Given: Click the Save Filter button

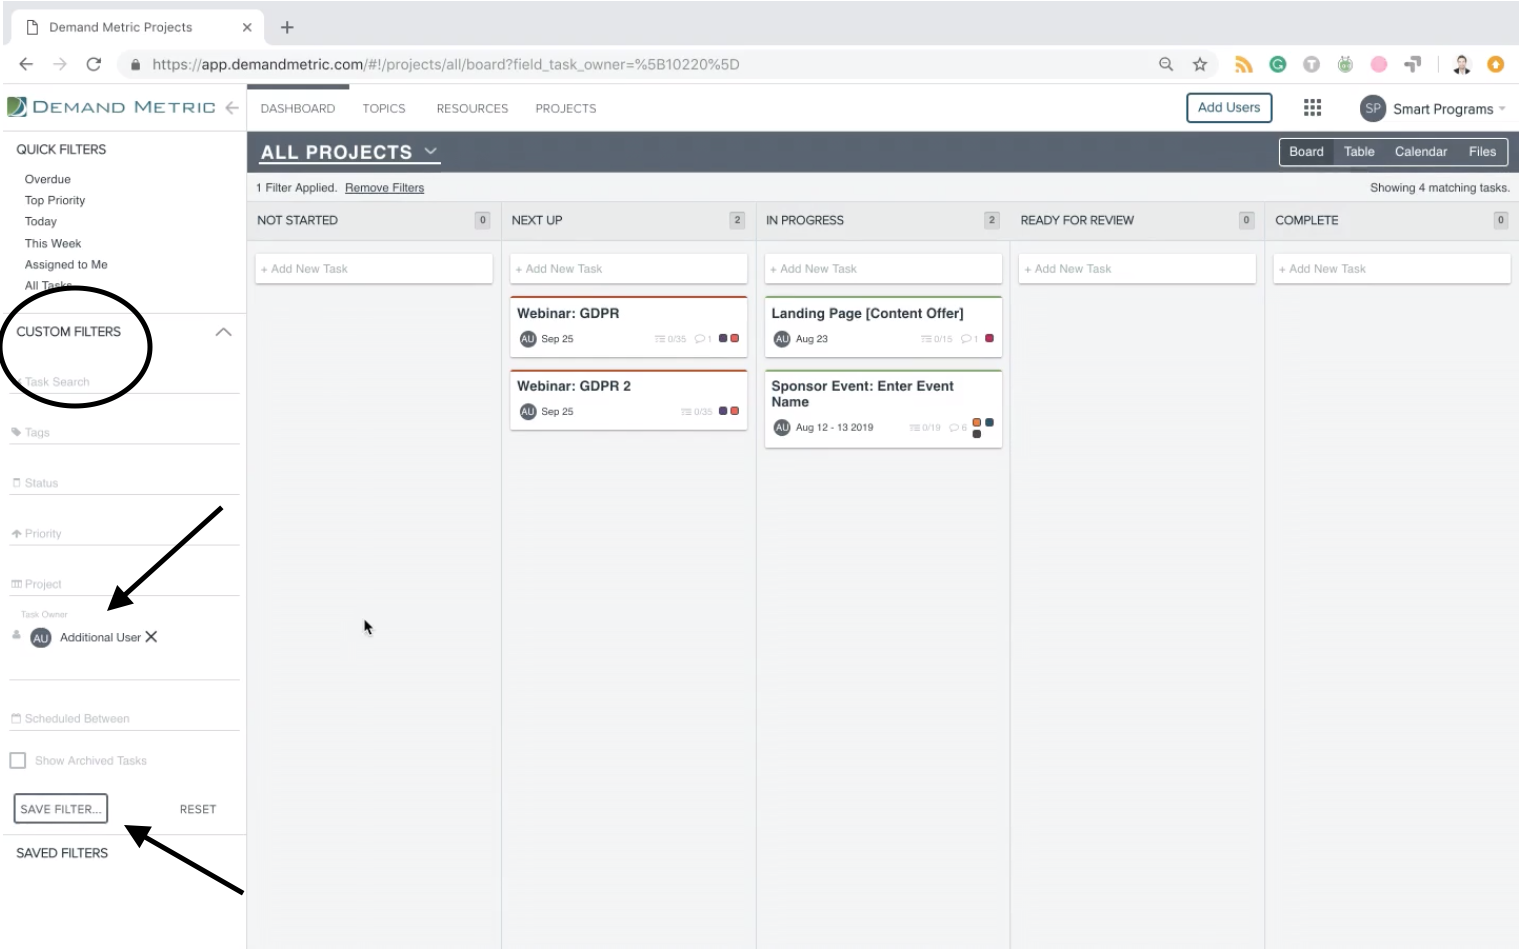Looking at the screenshot, I should point(61,809).
